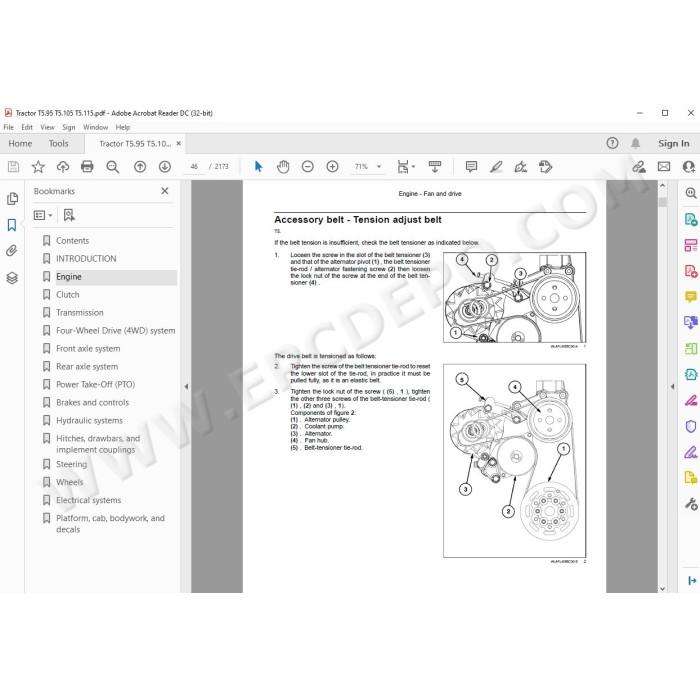Go to next page with down arrow

(165, 167)
